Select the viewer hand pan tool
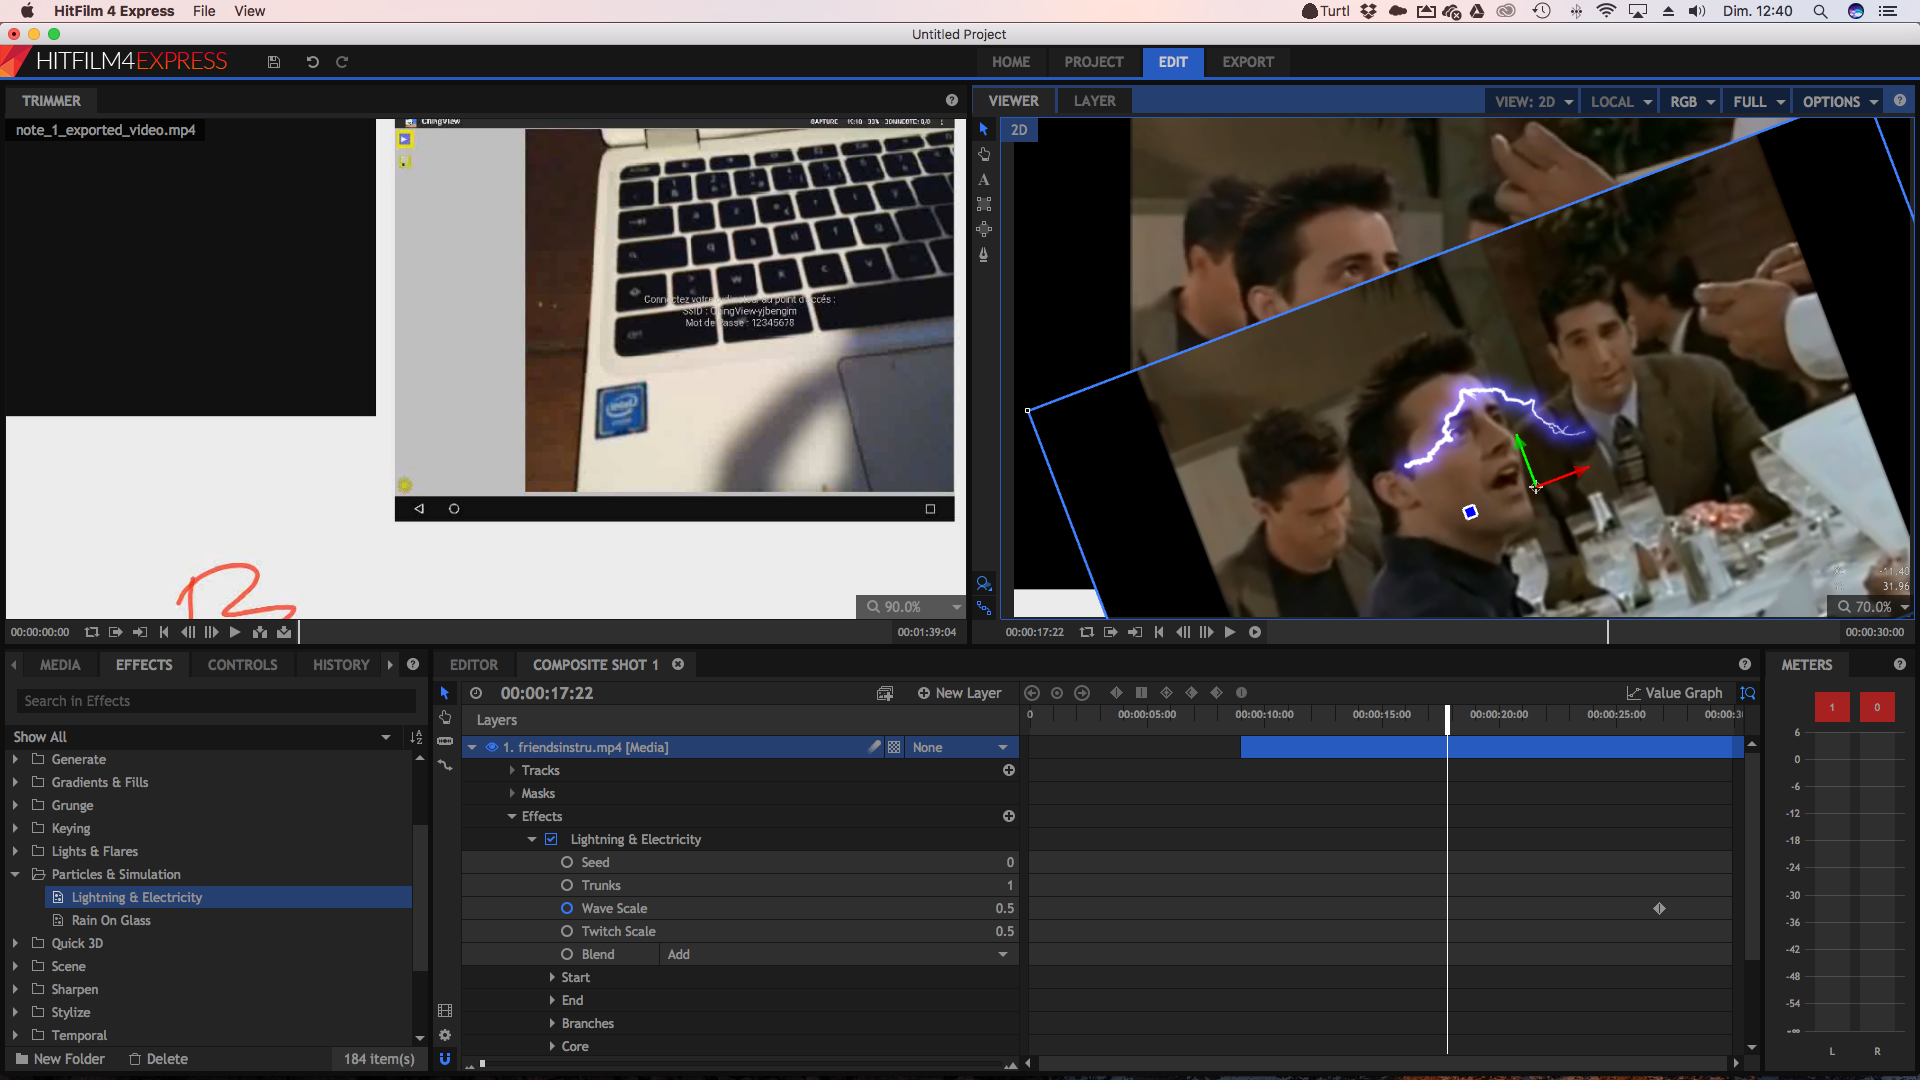Screen dimensions: 1920x1080 pyautogui.click(x=984, y=154)
